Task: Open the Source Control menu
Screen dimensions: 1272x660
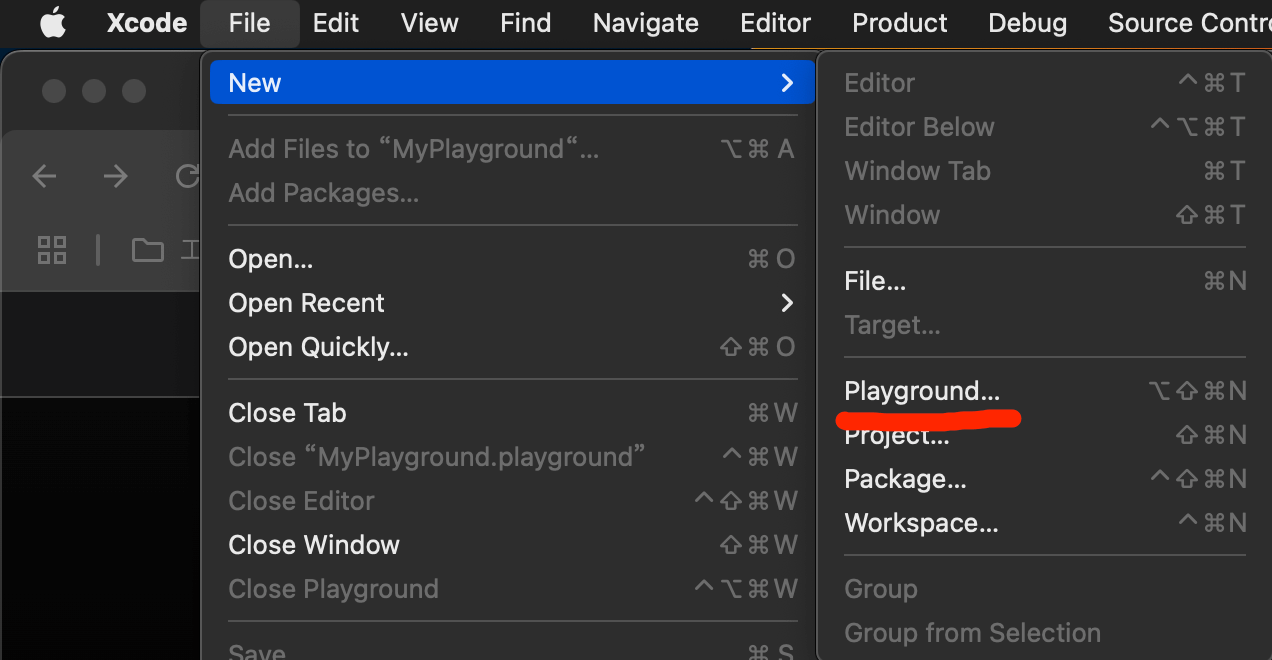Action: tap(1190, 22)
